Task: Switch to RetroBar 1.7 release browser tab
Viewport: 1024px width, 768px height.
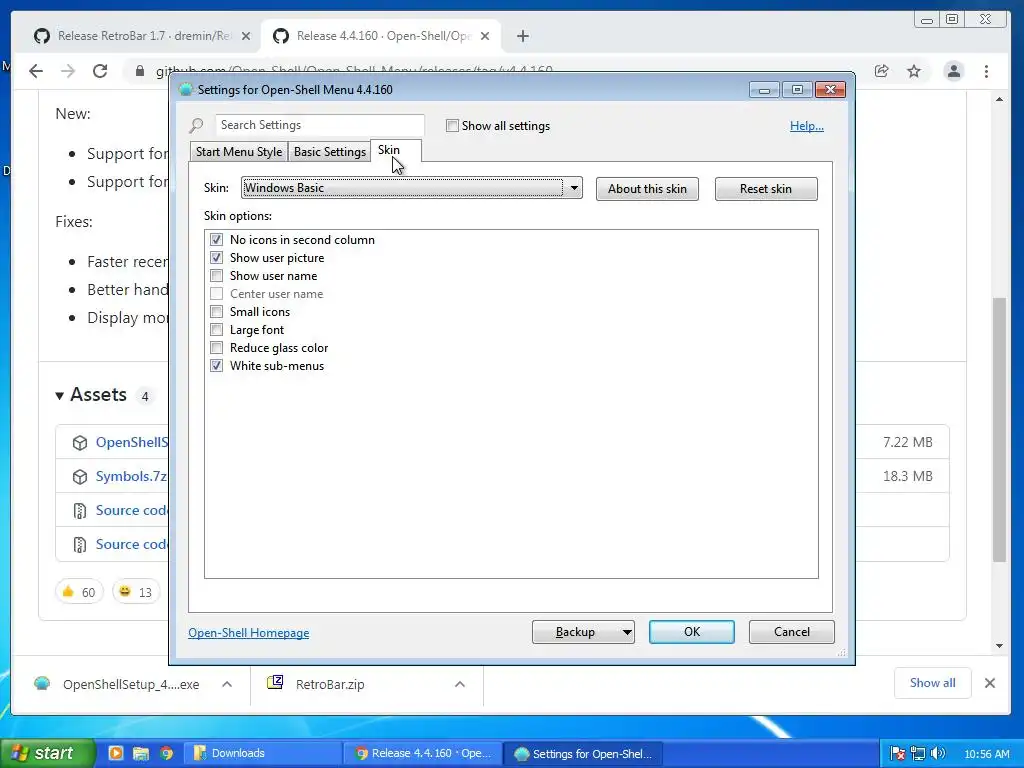Action: (x=142, y=36)
